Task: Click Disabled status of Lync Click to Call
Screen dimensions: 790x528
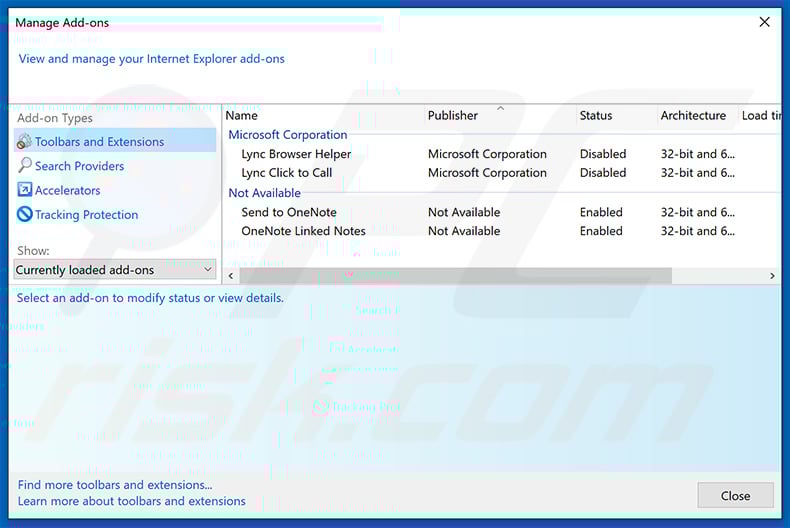Action: [x=603, y=173]
